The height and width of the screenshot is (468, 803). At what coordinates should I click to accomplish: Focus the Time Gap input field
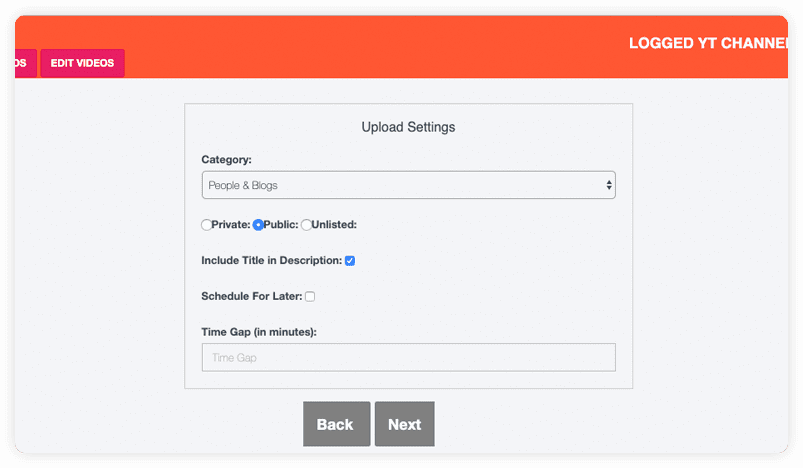point(408,357)
